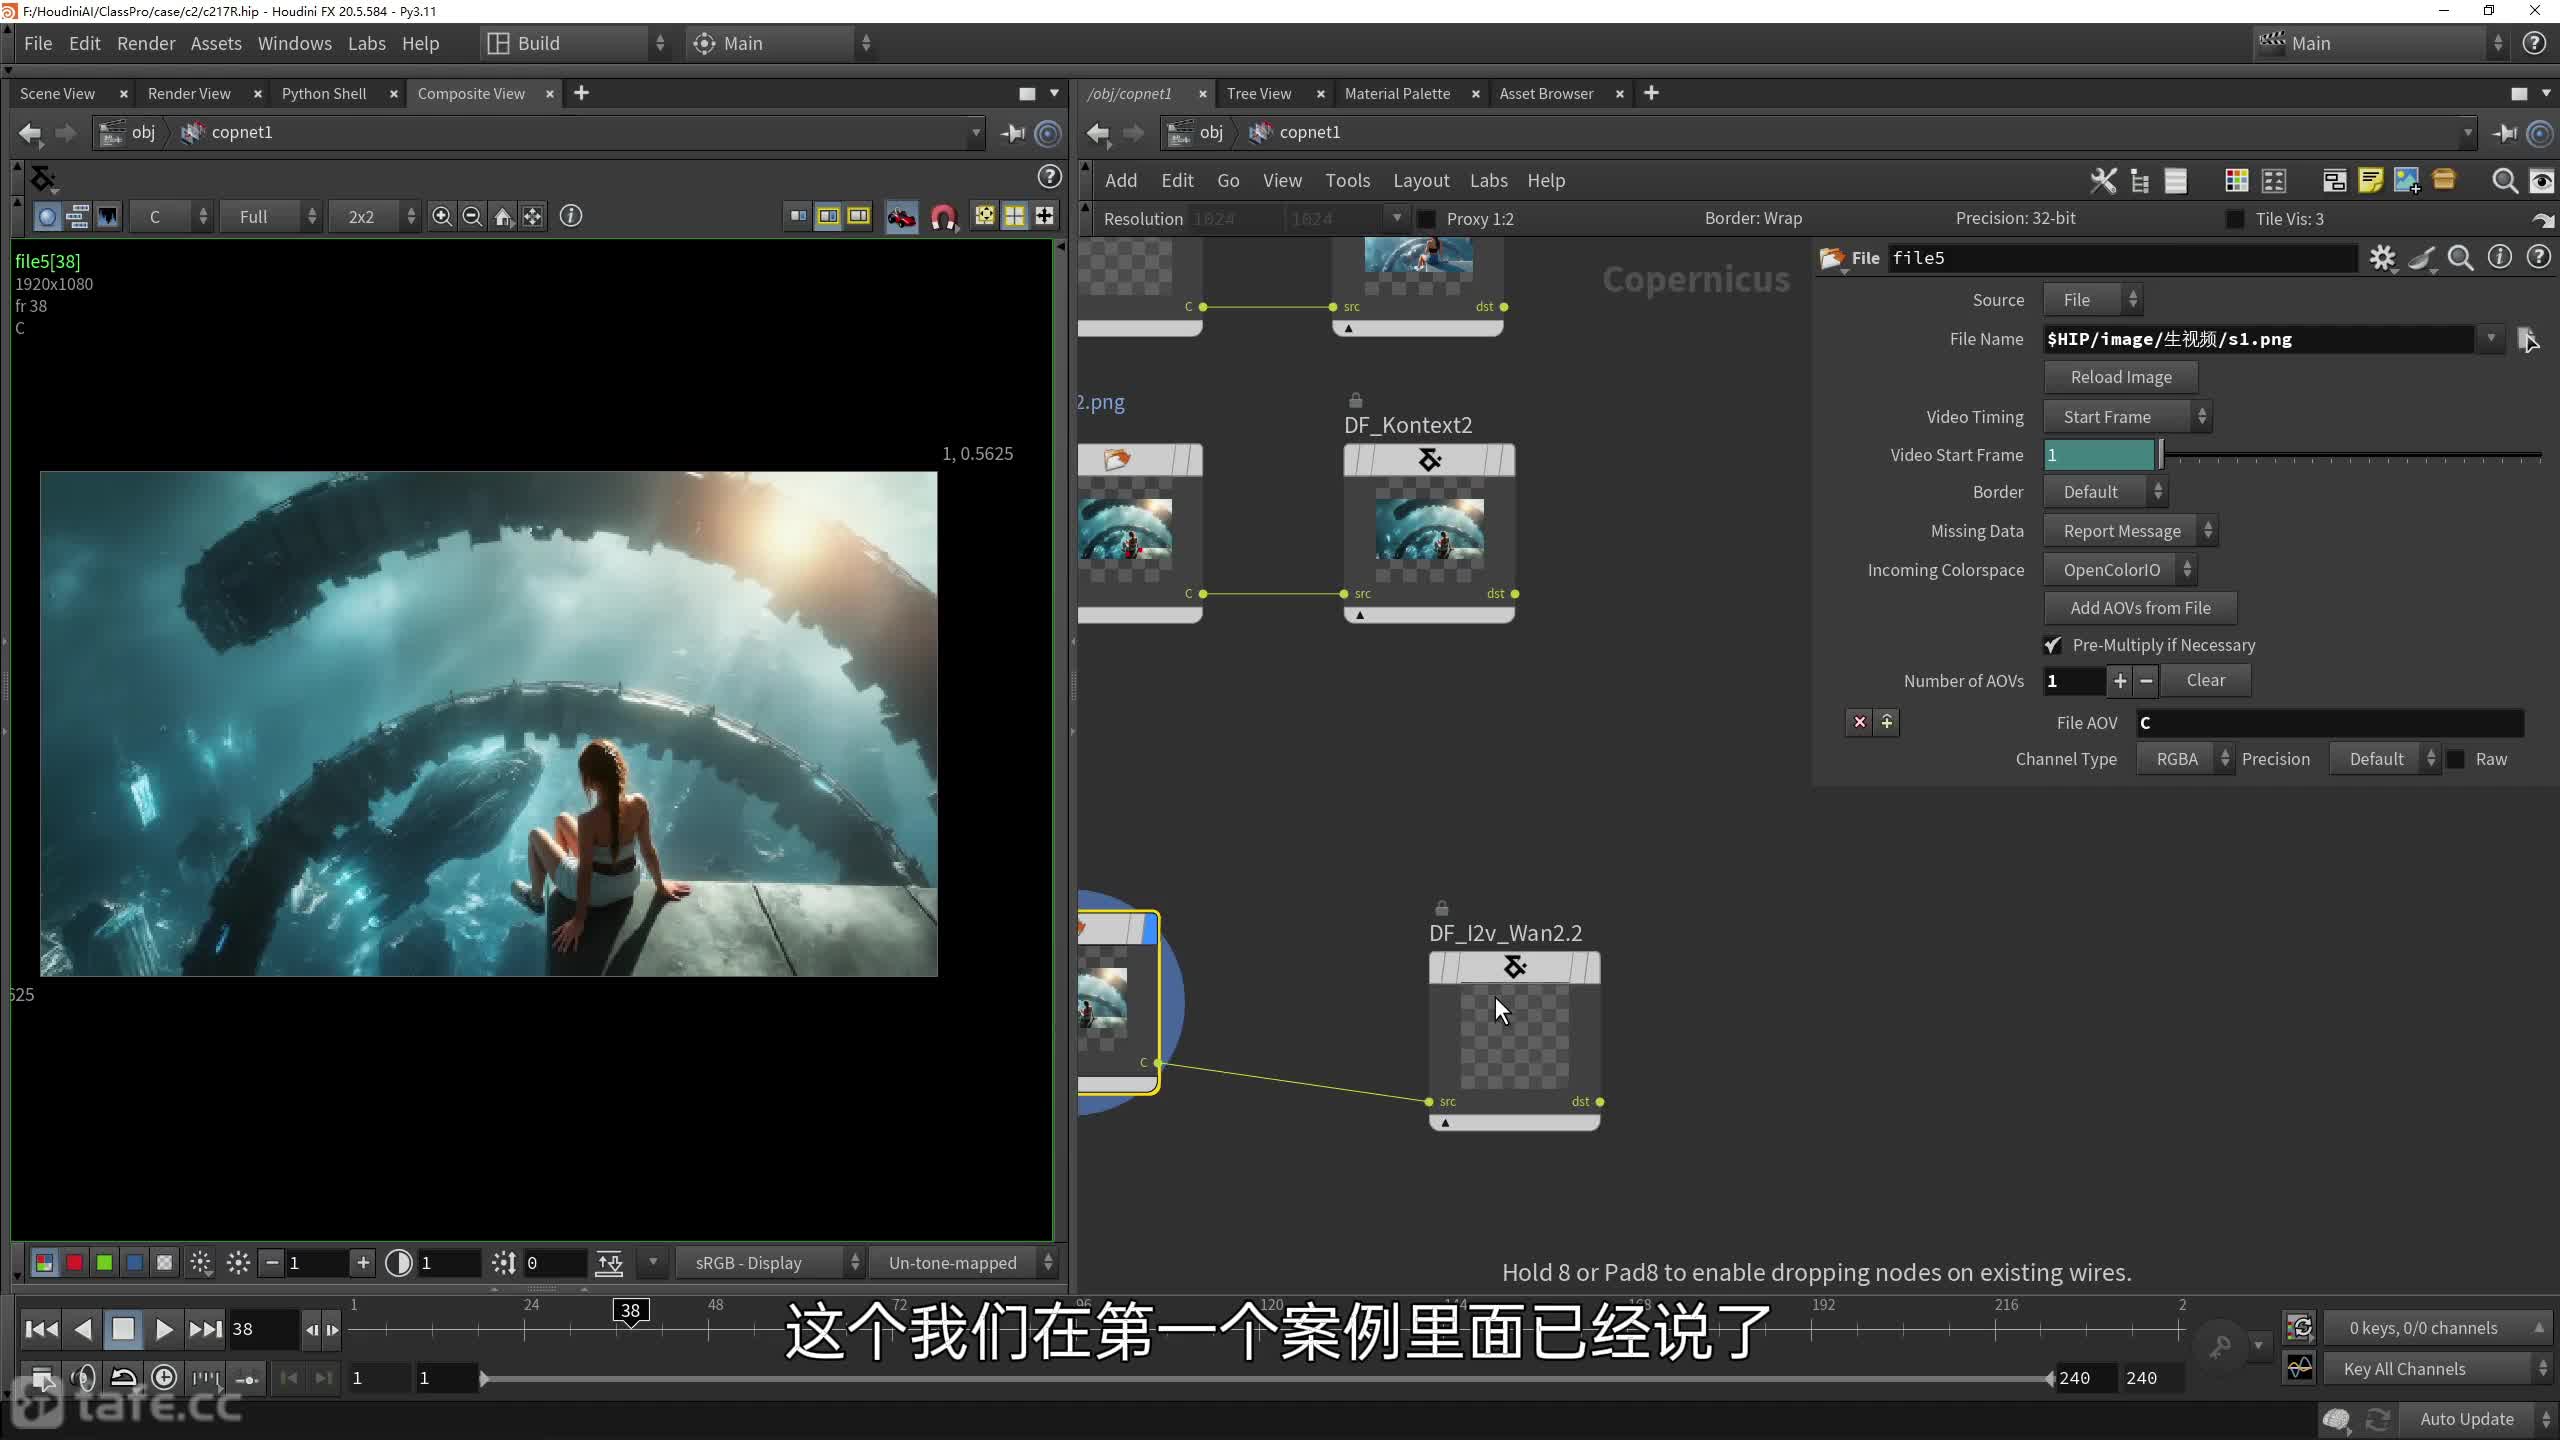Click the home view icon in viewer toolbar

[x=502, y=216]
